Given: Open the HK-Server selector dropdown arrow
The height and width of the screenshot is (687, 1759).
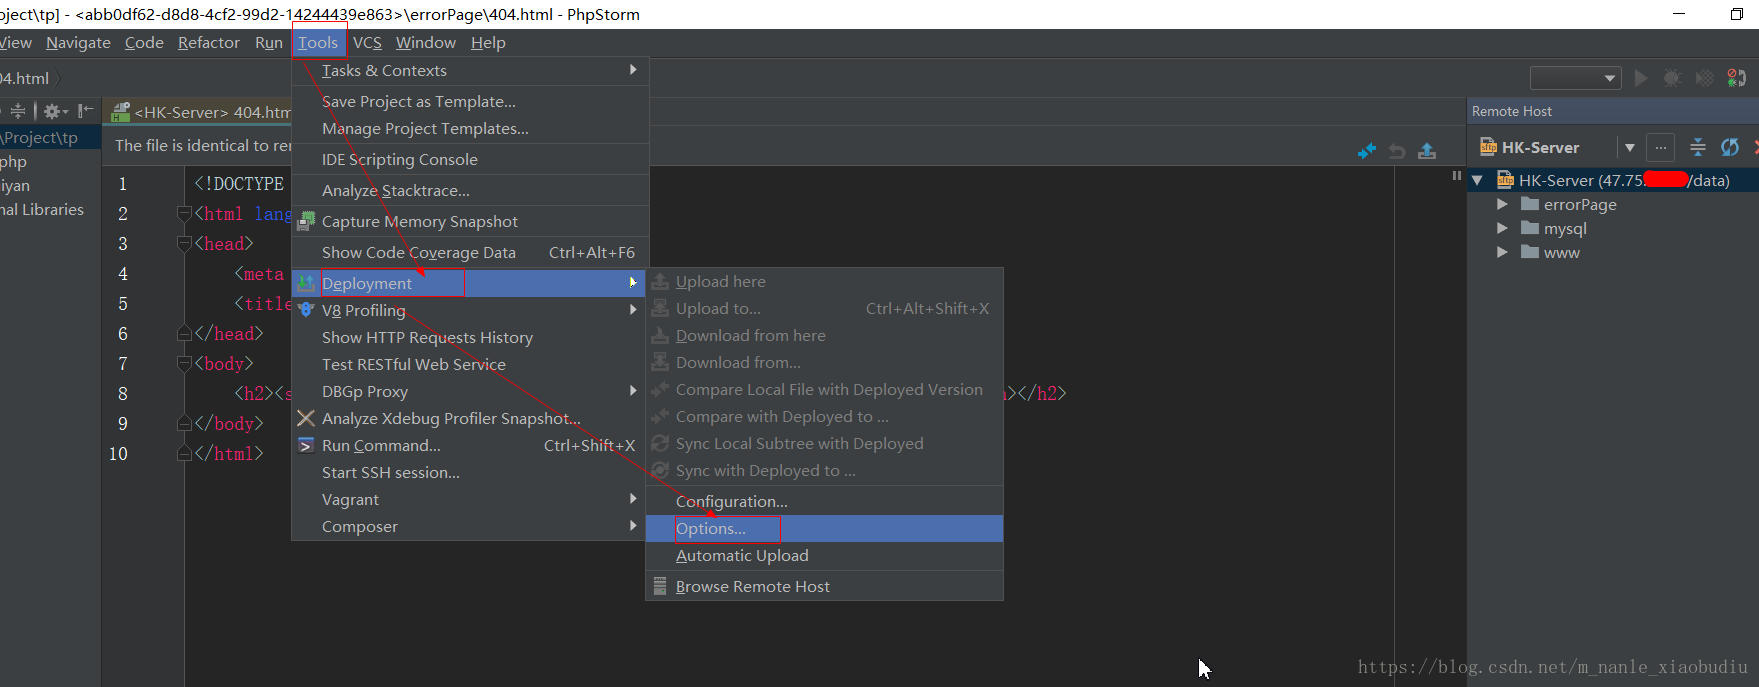Looking at the screenshot, I should [x=1630, y=148].
